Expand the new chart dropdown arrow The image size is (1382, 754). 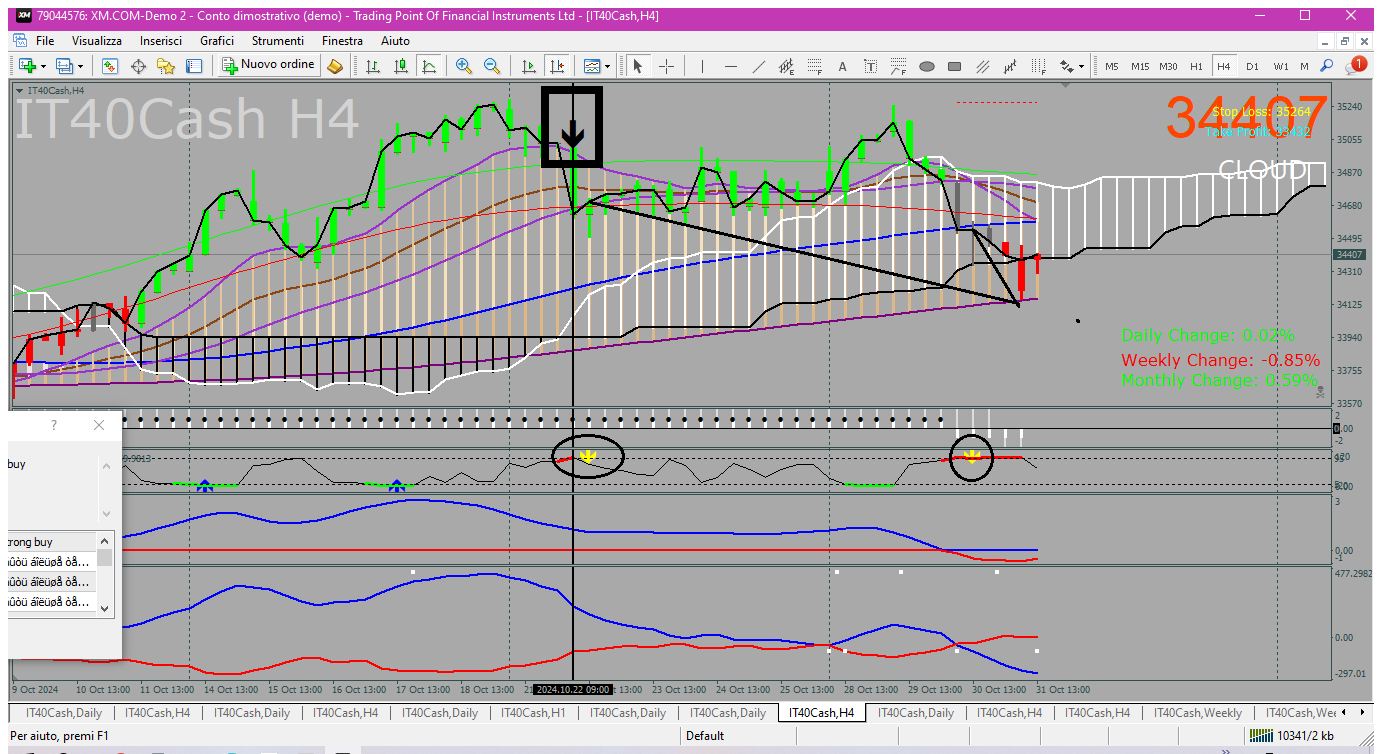click(43, 66)
